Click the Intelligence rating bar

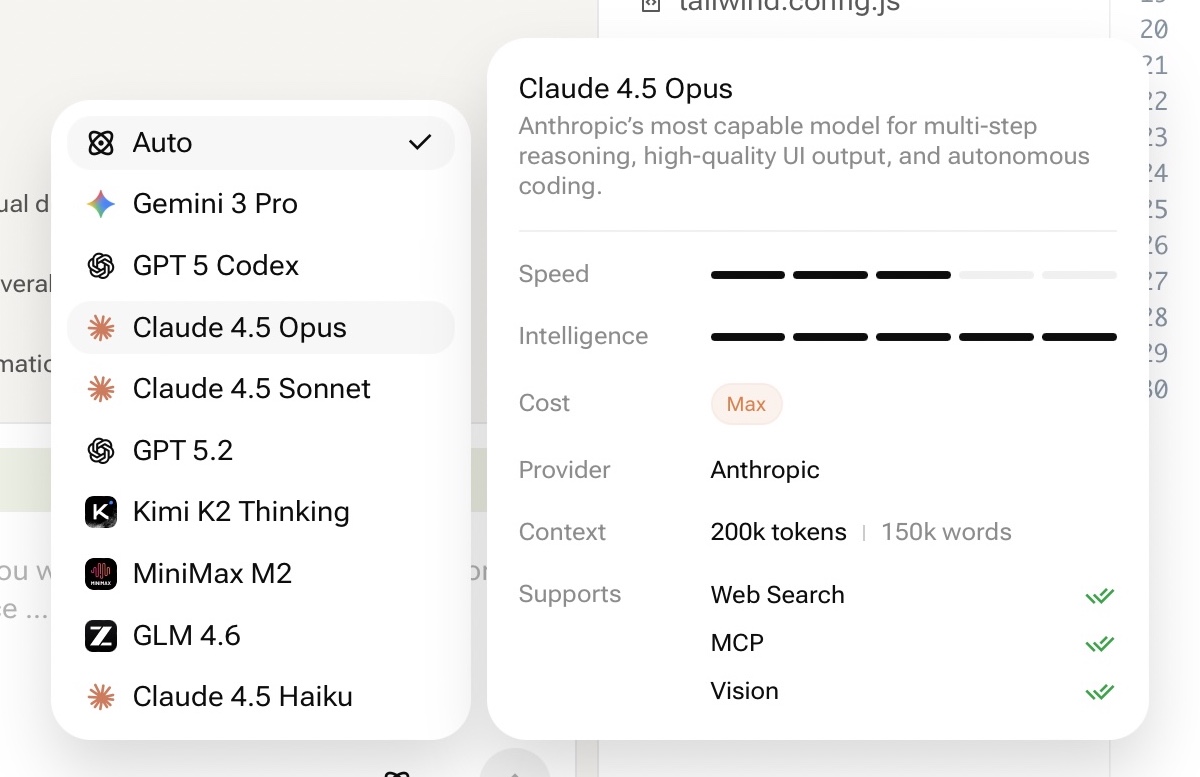[x=913, y=337]
